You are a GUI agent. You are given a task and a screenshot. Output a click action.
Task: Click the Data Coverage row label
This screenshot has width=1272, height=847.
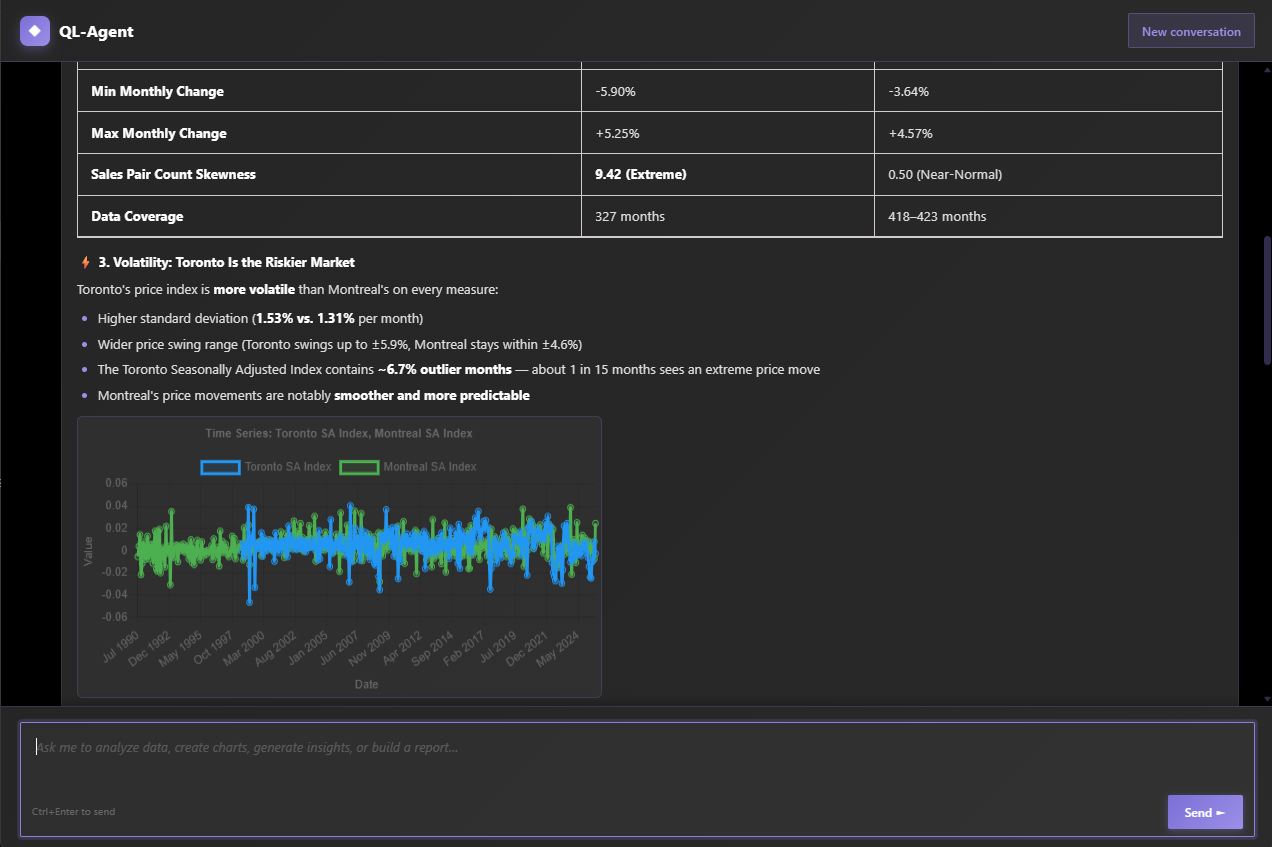coord(137,216)
